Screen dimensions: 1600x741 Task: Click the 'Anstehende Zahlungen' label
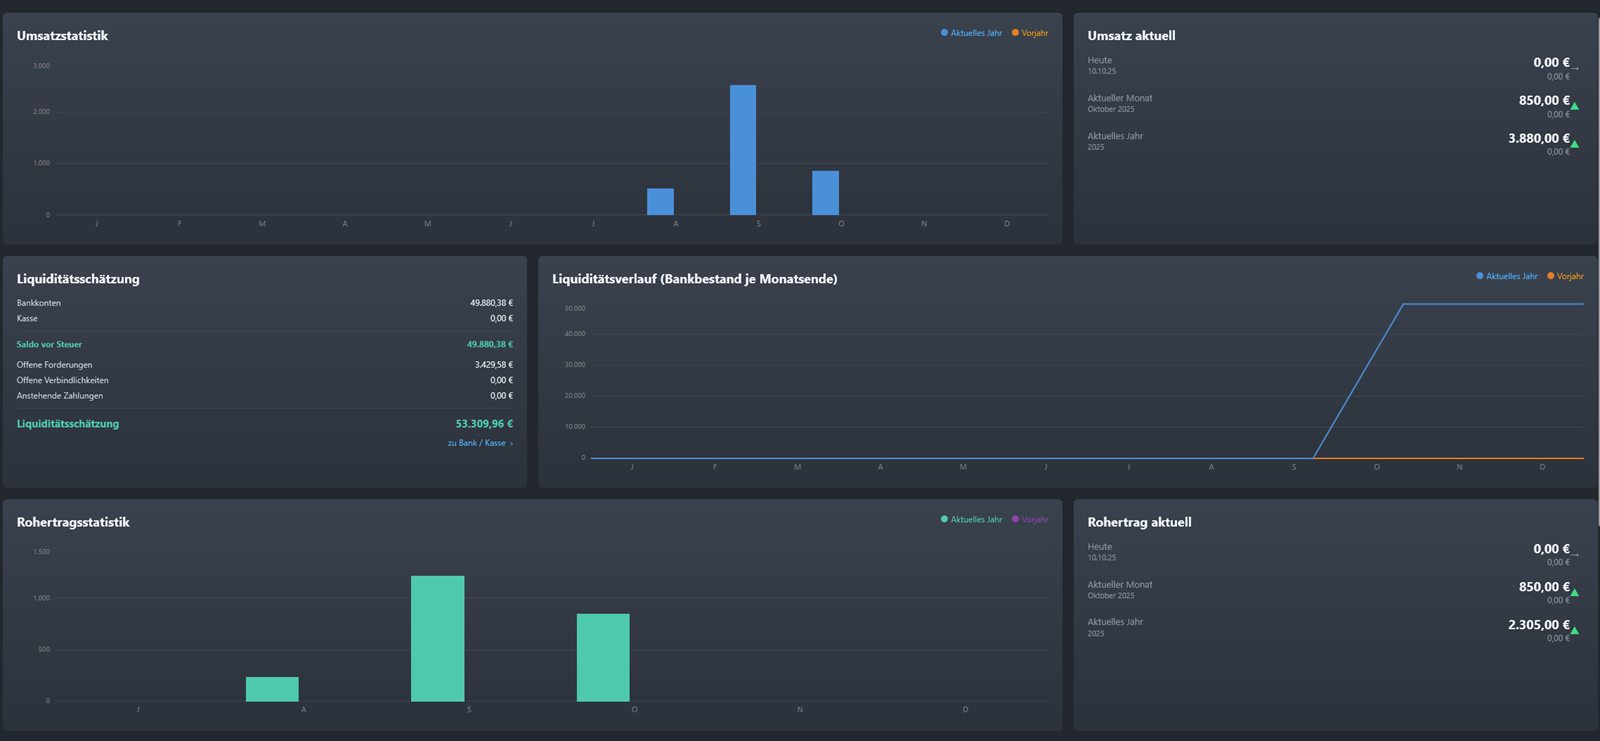pyautogui.click(x=59, y=396)
